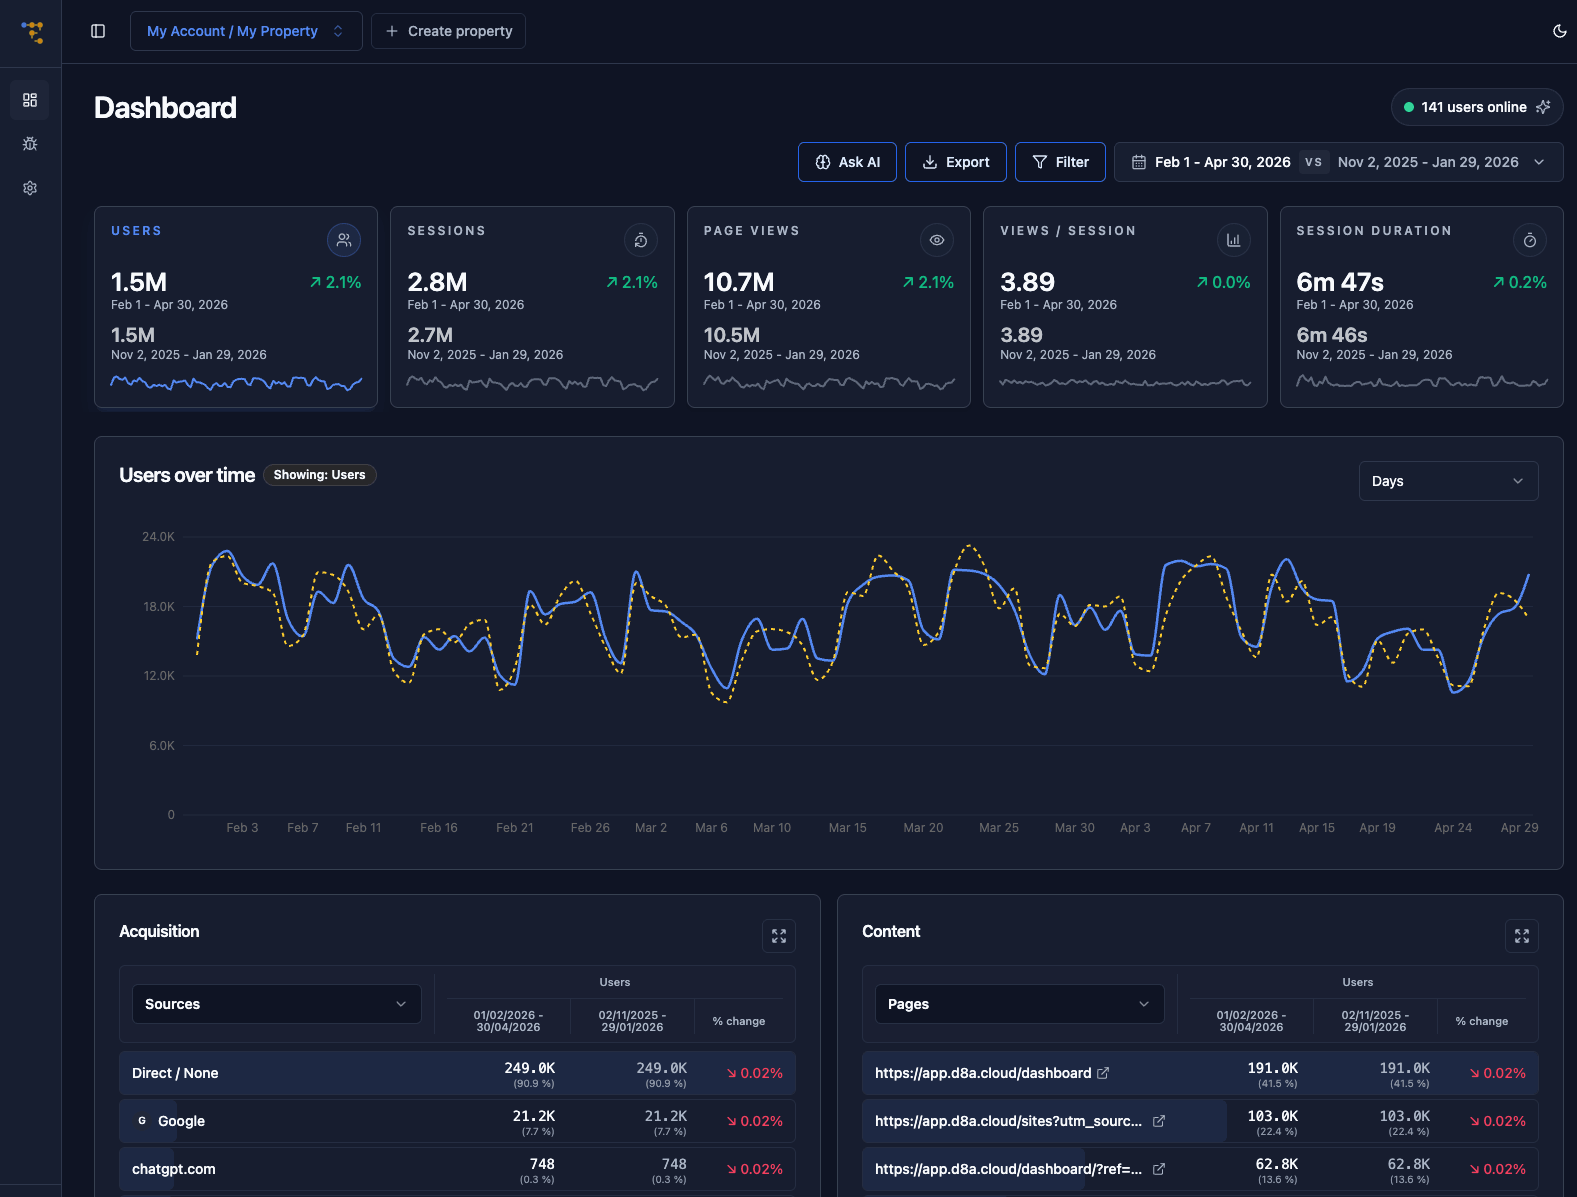Open app.d8a.cloud/dashboard external link icon
The width and height of the screenshot is (1577, 1197).
click(x=1103, y=1073)
